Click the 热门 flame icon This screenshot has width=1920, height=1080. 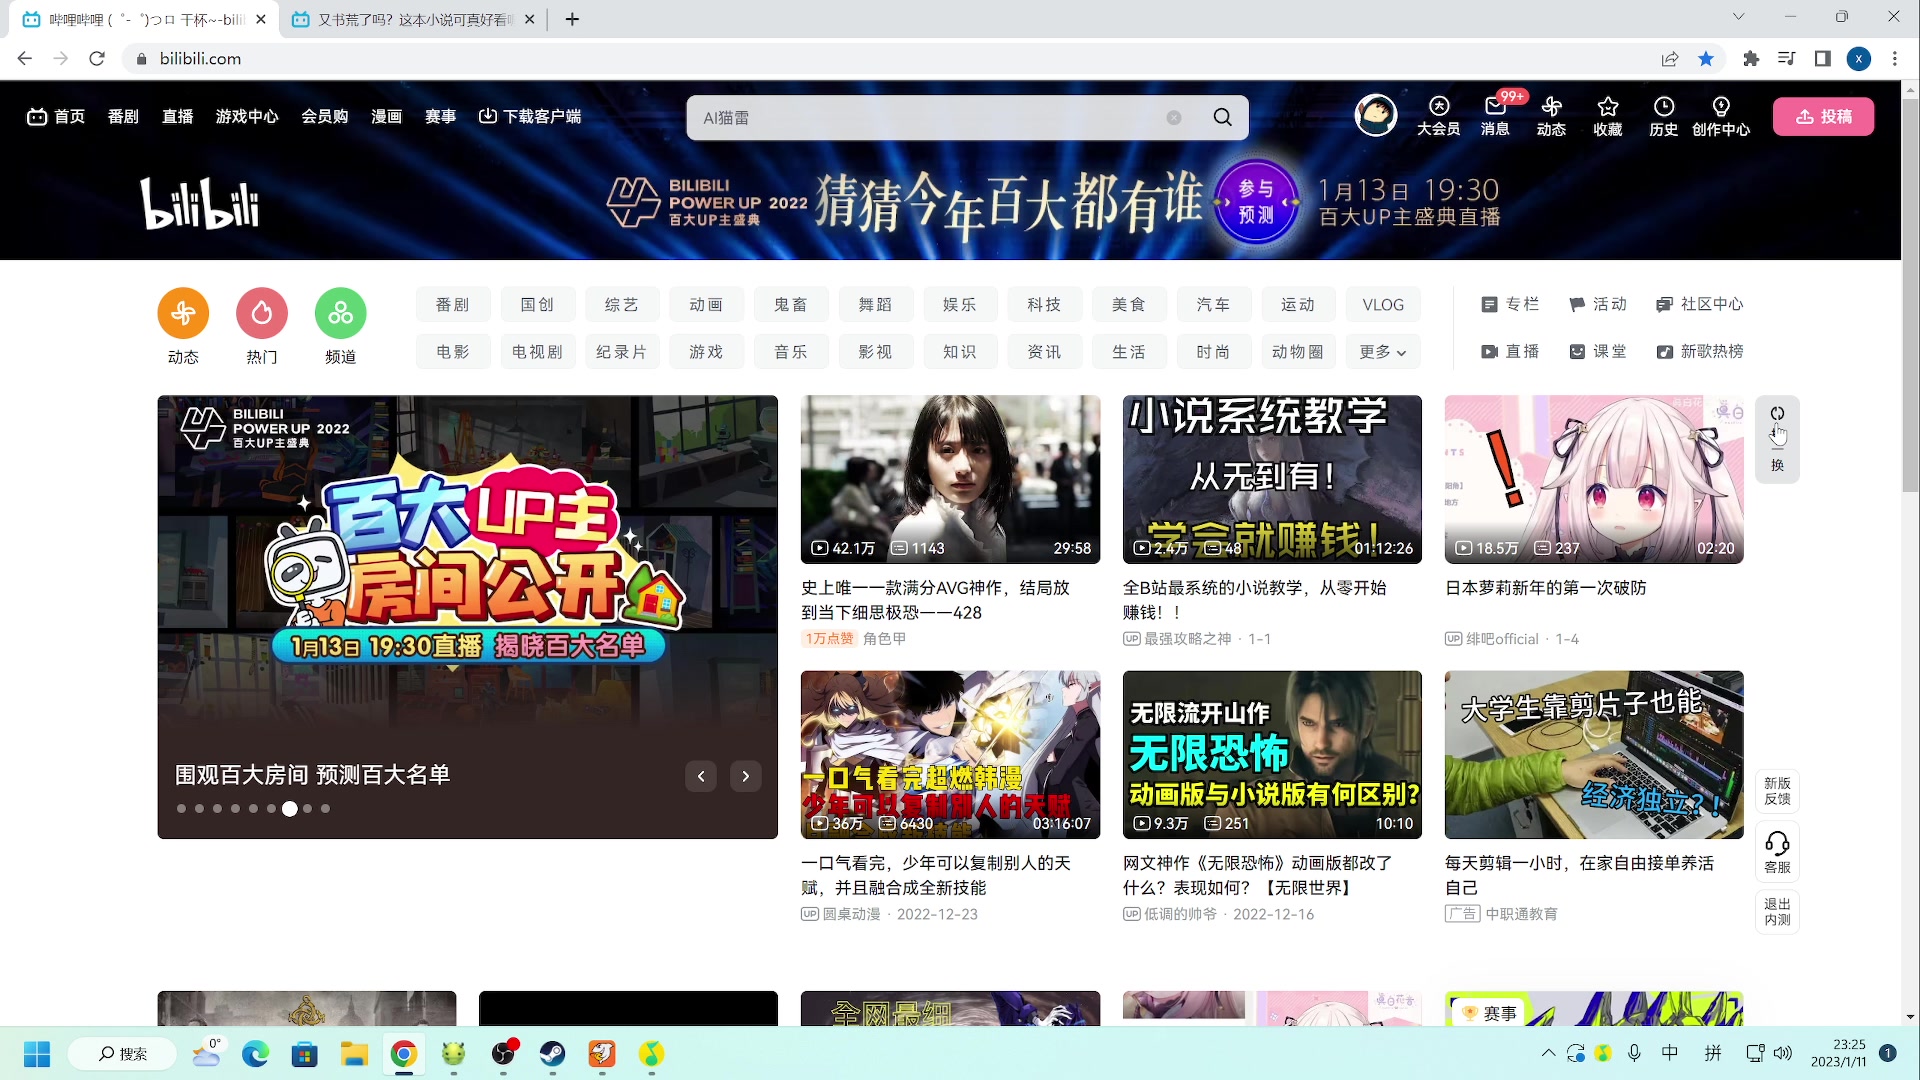[262, 314]
